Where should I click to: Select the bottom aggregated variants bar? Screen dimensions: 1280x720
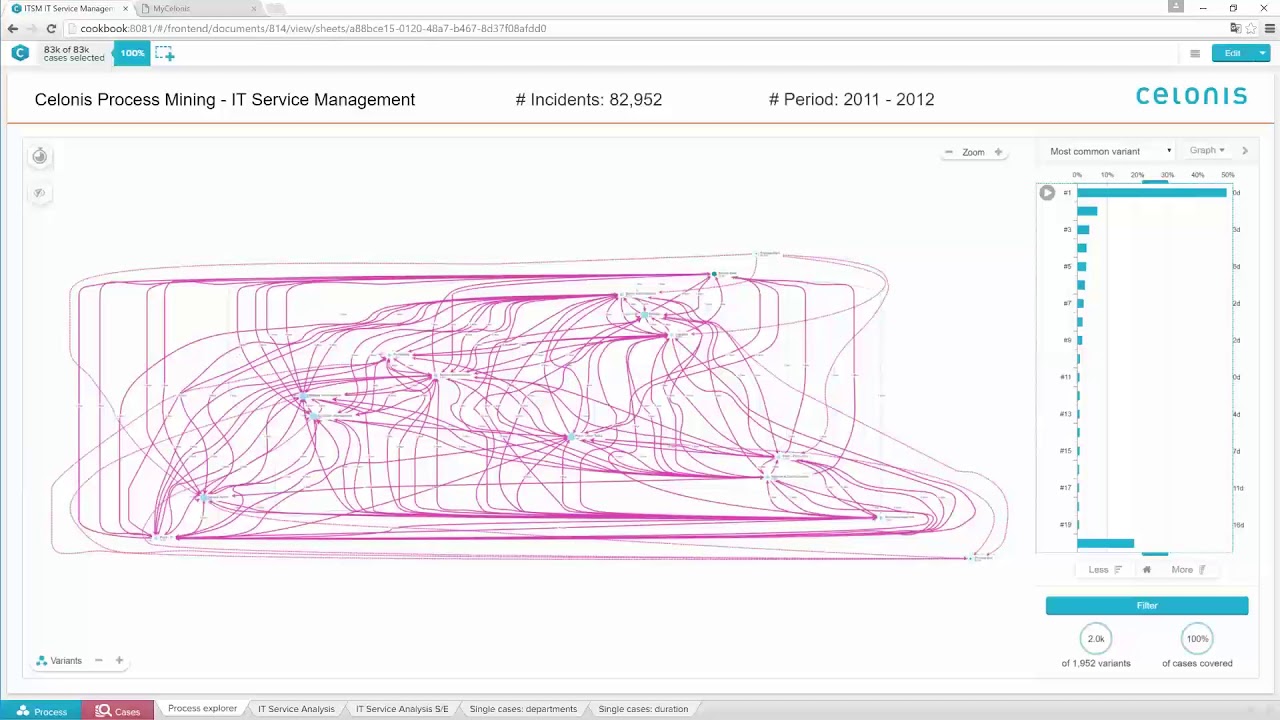tap(1105, 543)
